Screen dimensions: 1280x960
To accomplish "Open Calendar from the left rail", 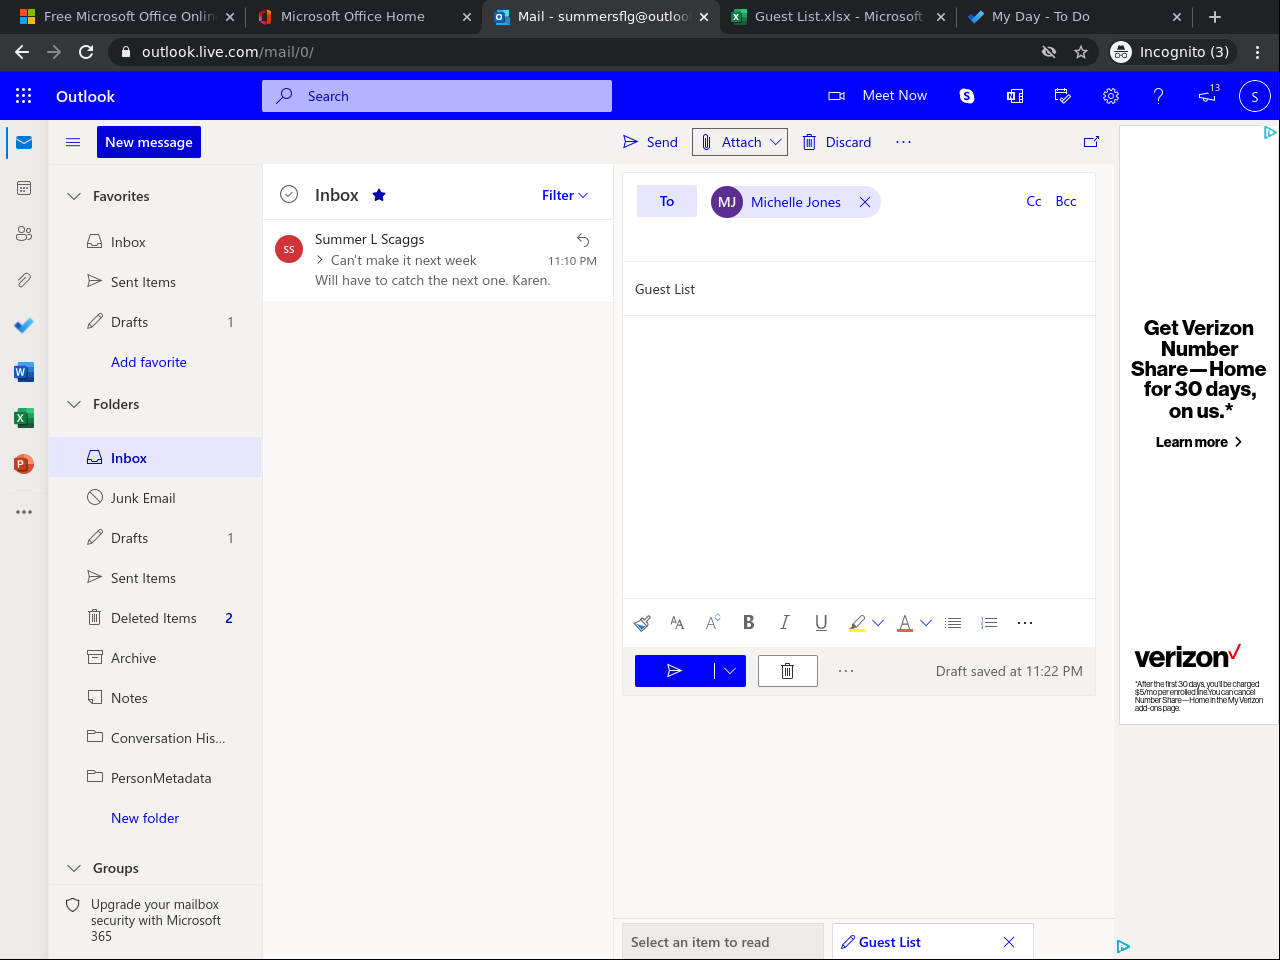I will point(24,188).
